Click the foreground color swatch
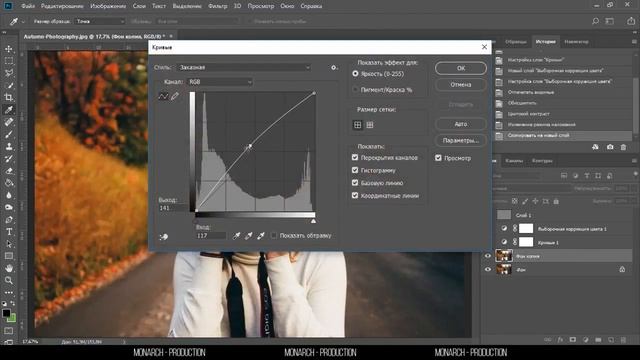The image size is (640, 360). [x=6, y=313]
